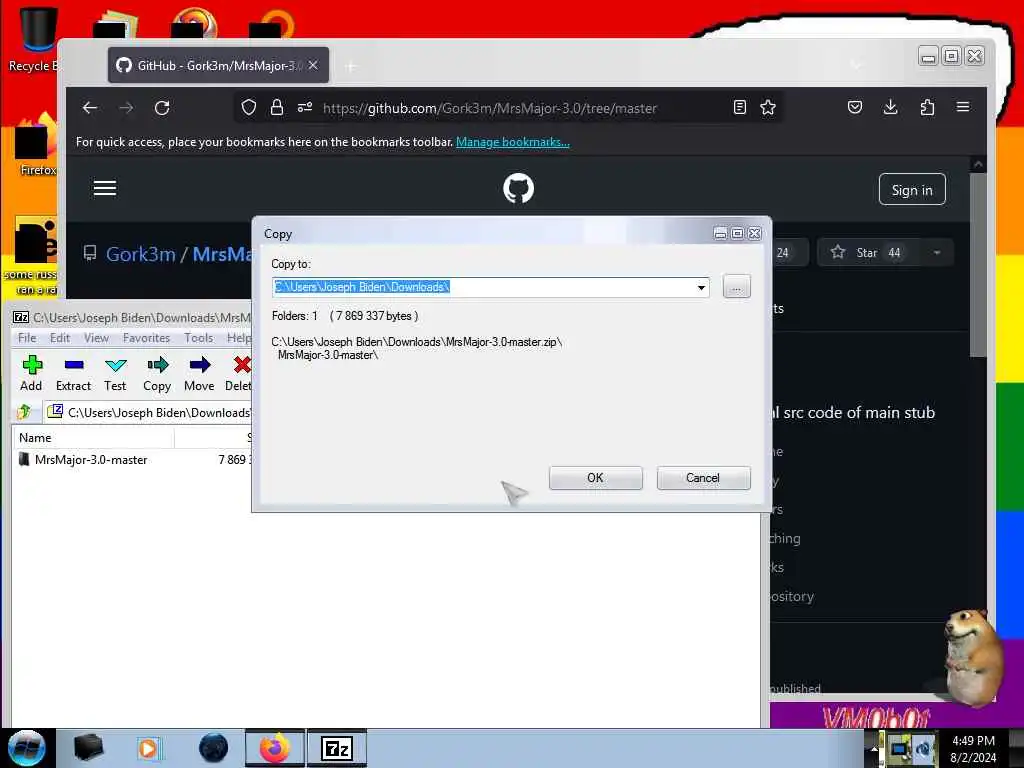Viewport: 1024px width, 768px height.
Task: Open the 7-Zip Favorites menu
Action: click(146, 338)
